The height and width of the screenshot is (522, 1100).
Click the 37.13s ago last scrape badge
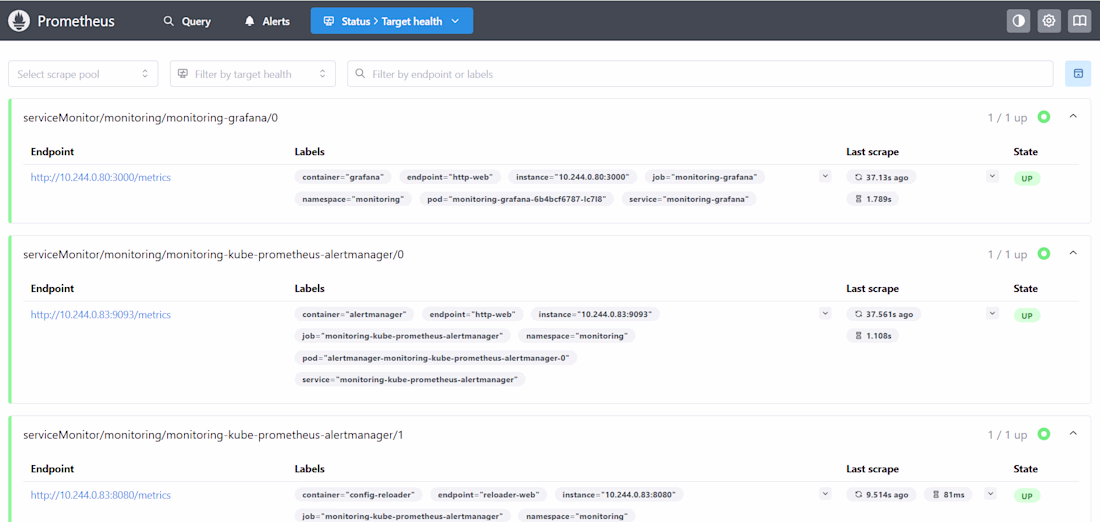[881, 178]
